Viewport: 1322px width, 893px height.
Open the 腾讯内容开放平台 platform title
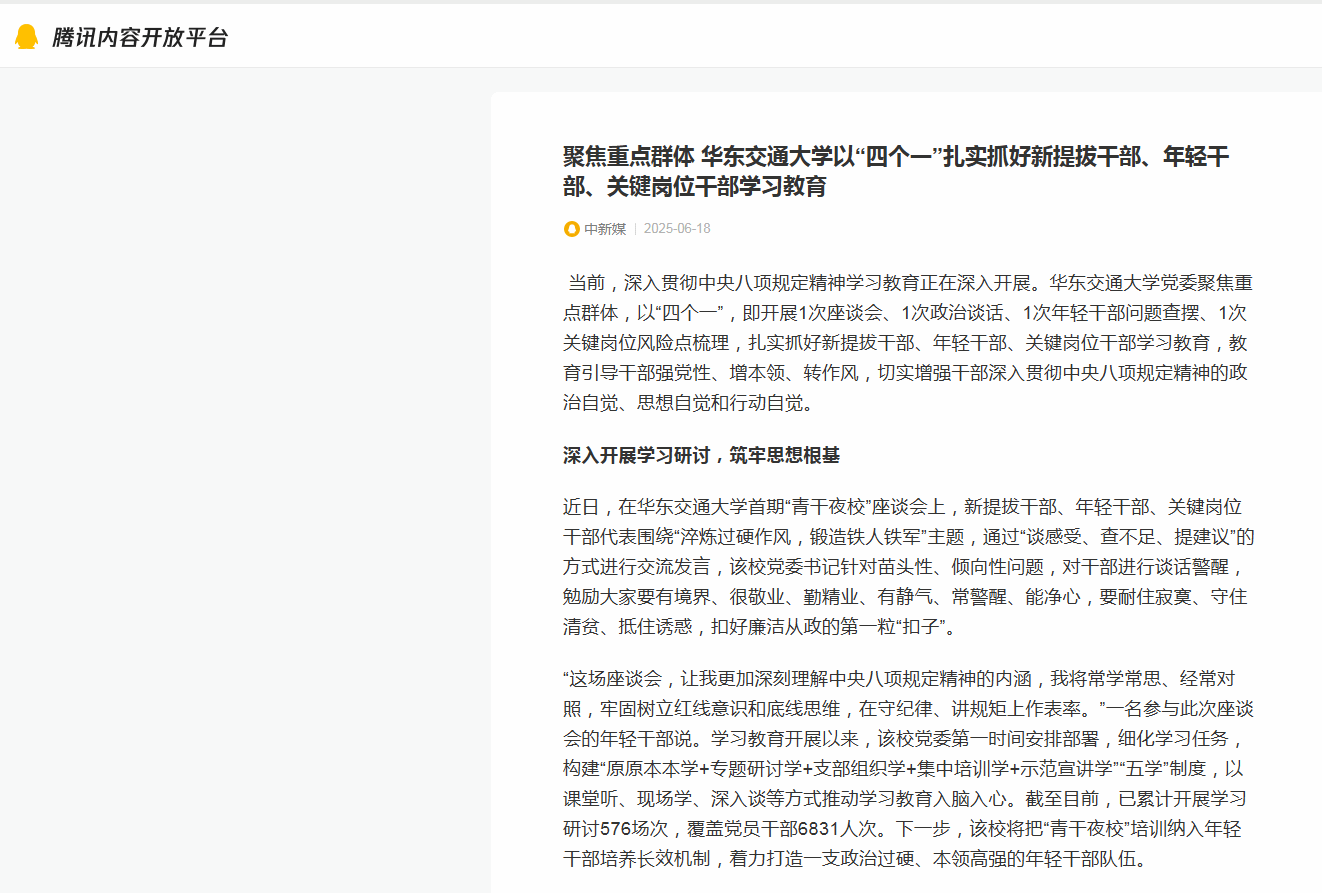[x=140, y=38]
